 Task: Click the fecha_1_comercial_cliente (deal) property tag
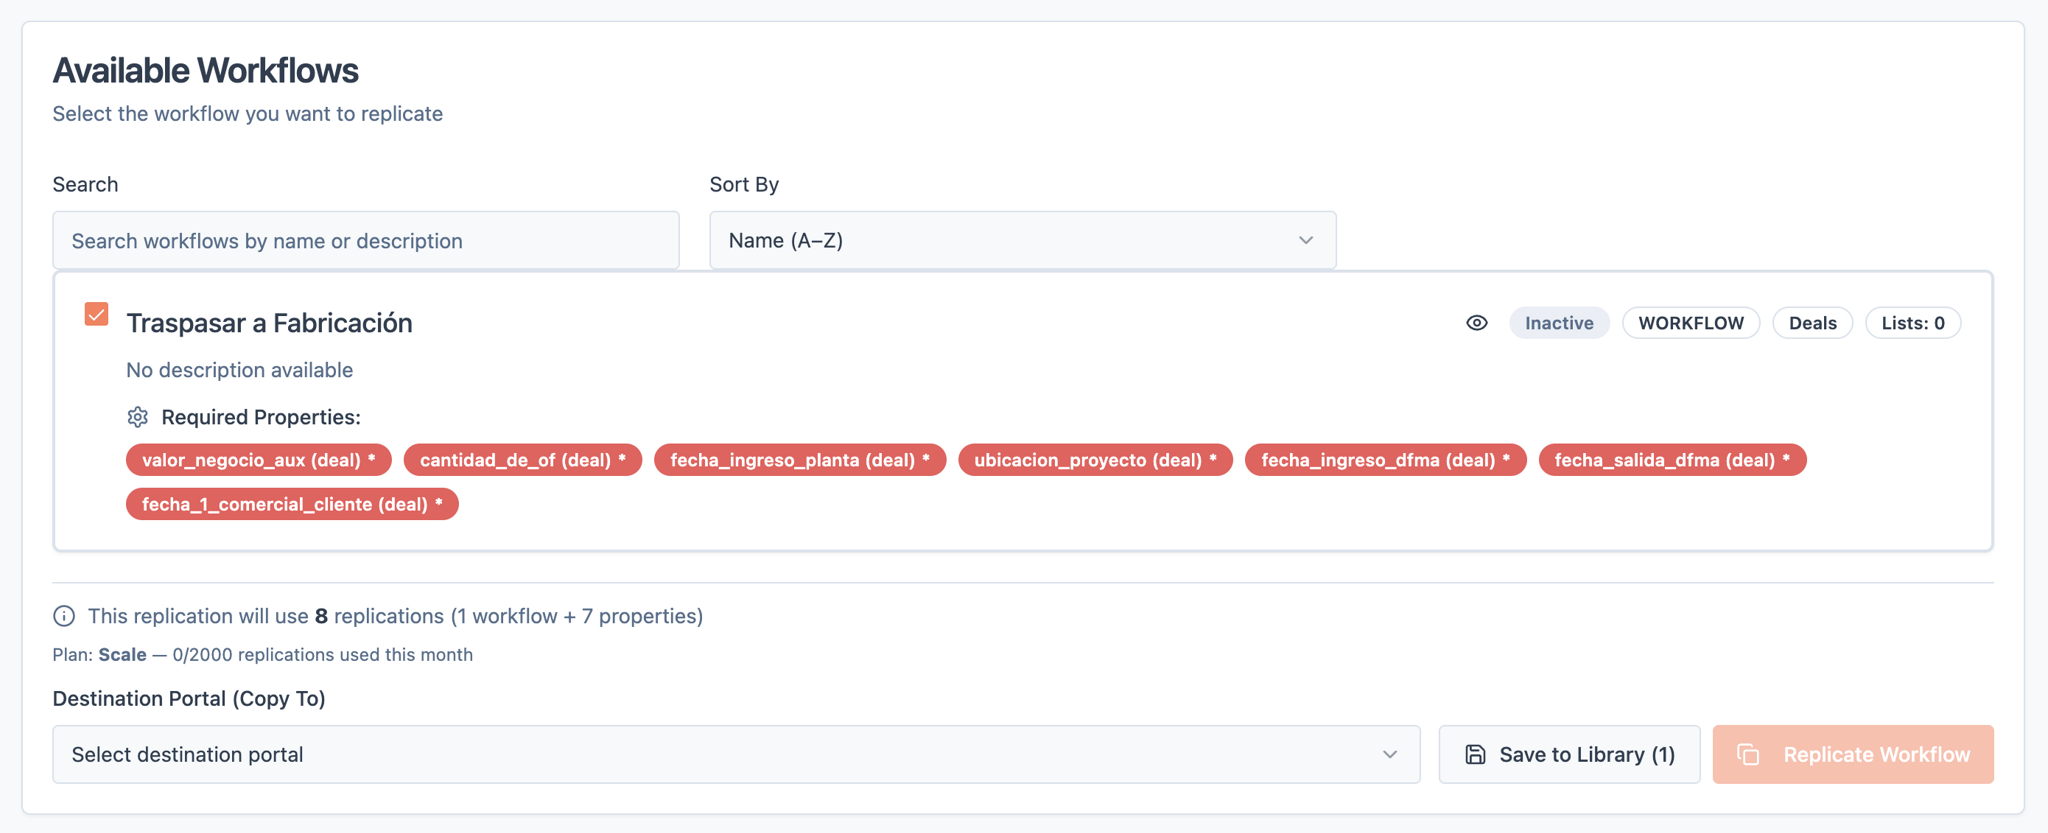[292, 504]
